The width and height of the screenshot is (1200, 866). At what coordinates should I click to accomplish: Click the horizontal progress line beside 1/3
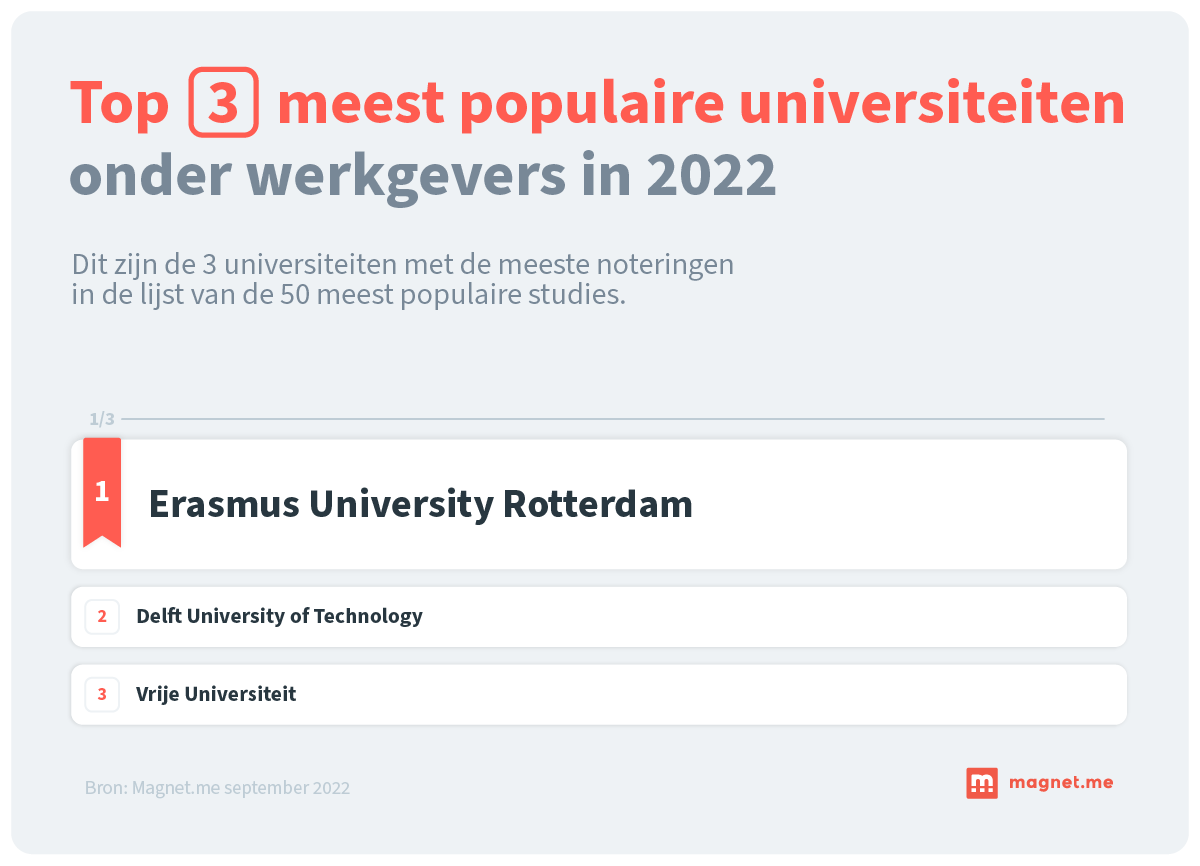(x=612, y=419)
